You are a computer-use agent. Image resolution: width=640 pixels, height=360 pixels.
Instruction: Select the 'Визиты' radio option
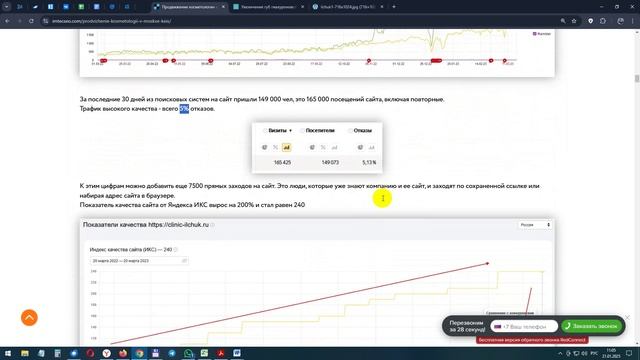coord(265,131)
